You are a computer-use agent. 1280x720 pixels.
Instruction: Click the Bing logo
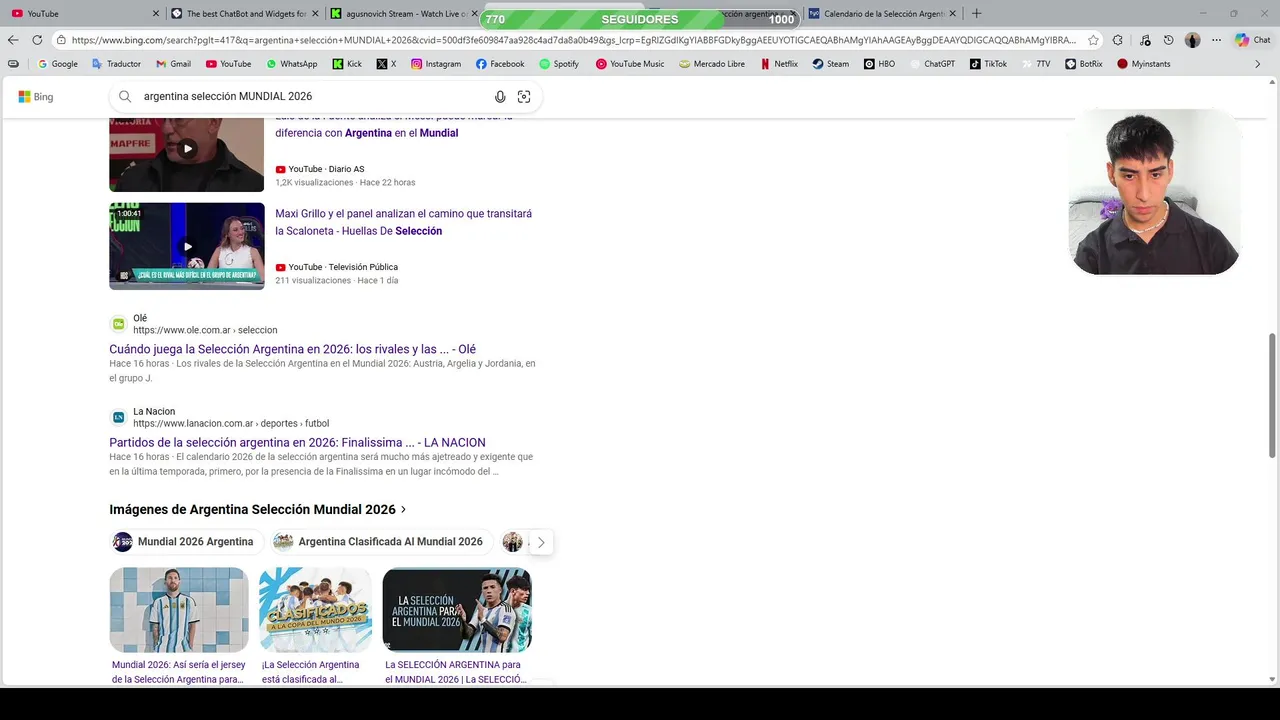(35, 97)
